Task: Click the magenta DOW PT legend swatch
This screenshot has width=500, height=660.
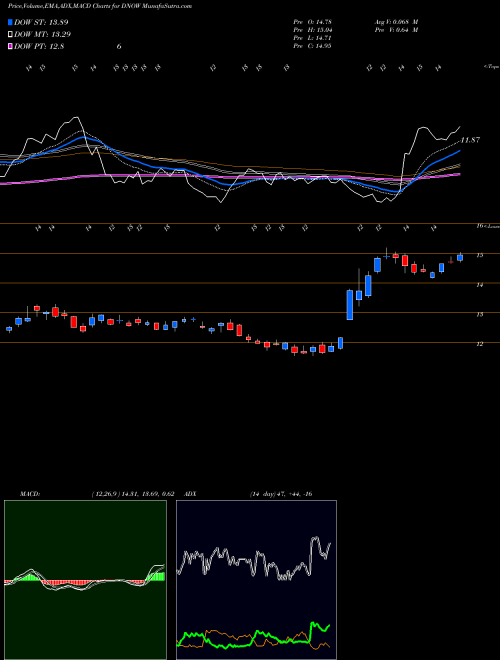Action: tap(10, 47)
